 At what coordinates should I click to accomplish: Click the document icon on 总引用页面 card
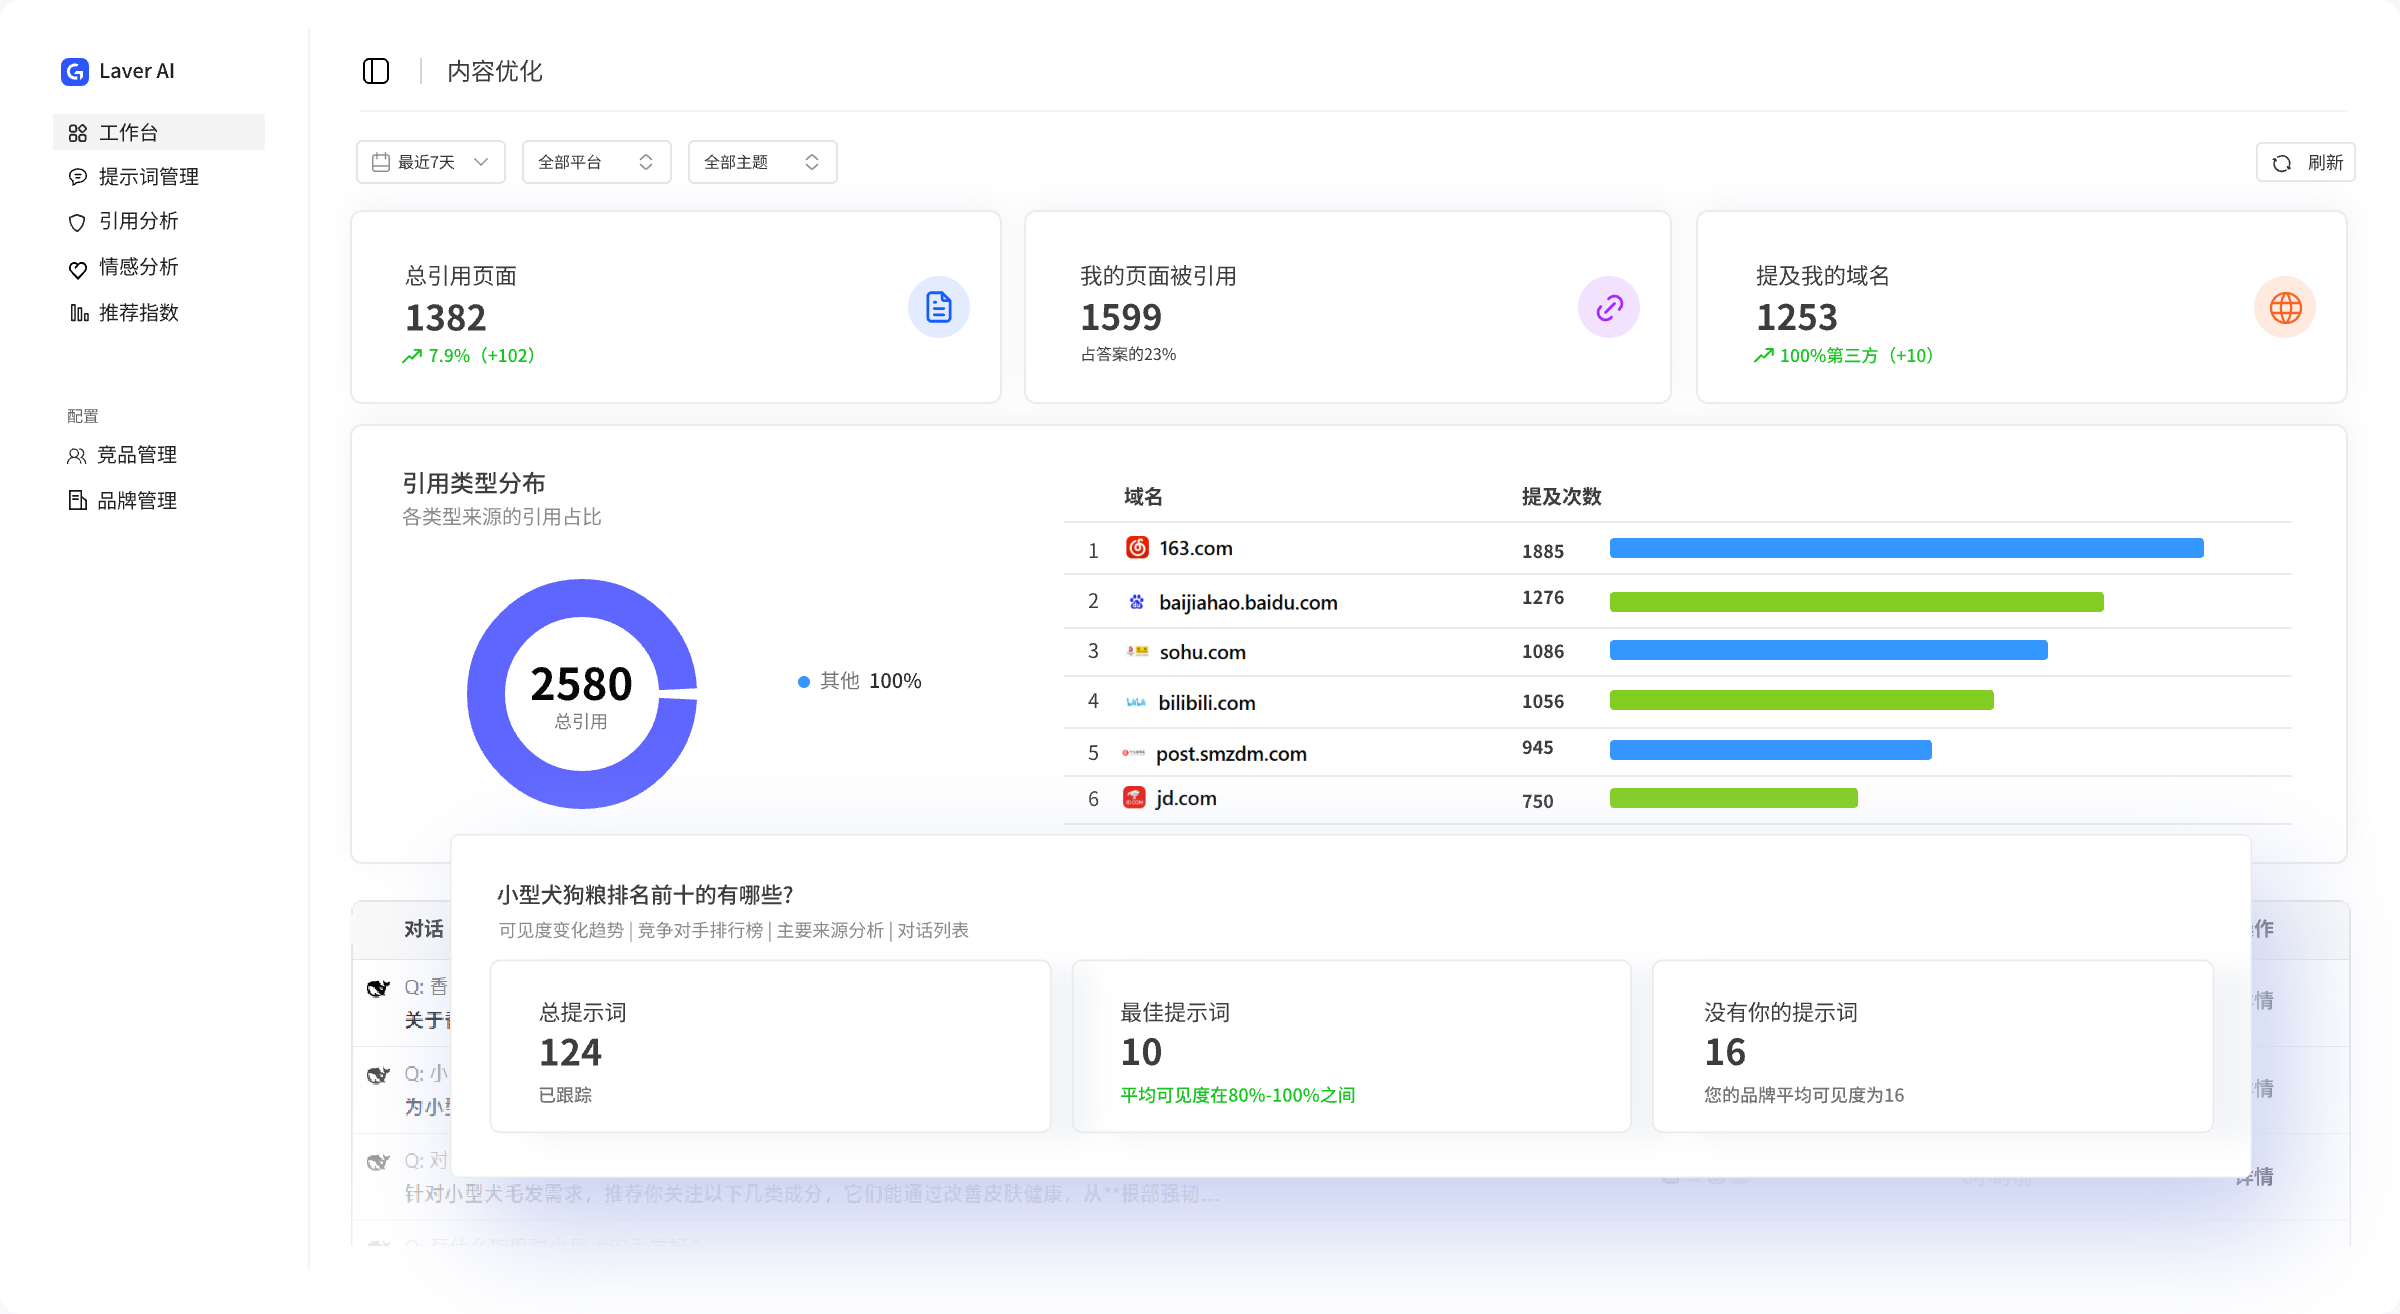click(x=938, y=307)
